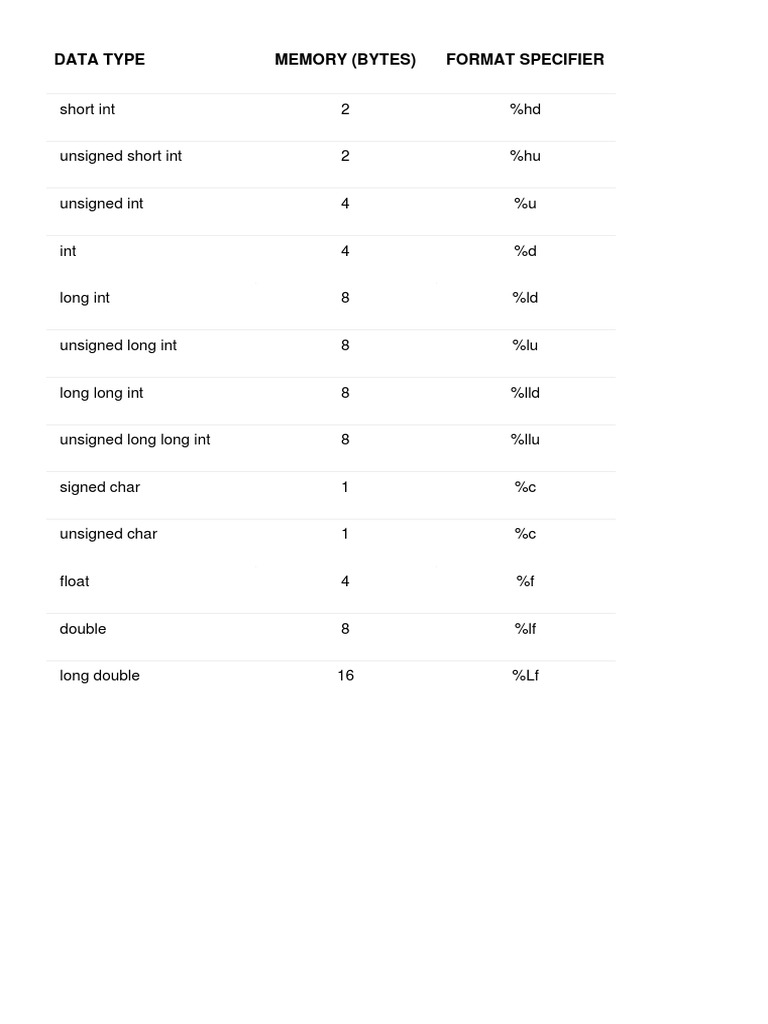Click the FORMAT SPECIFIER column header

525,59
